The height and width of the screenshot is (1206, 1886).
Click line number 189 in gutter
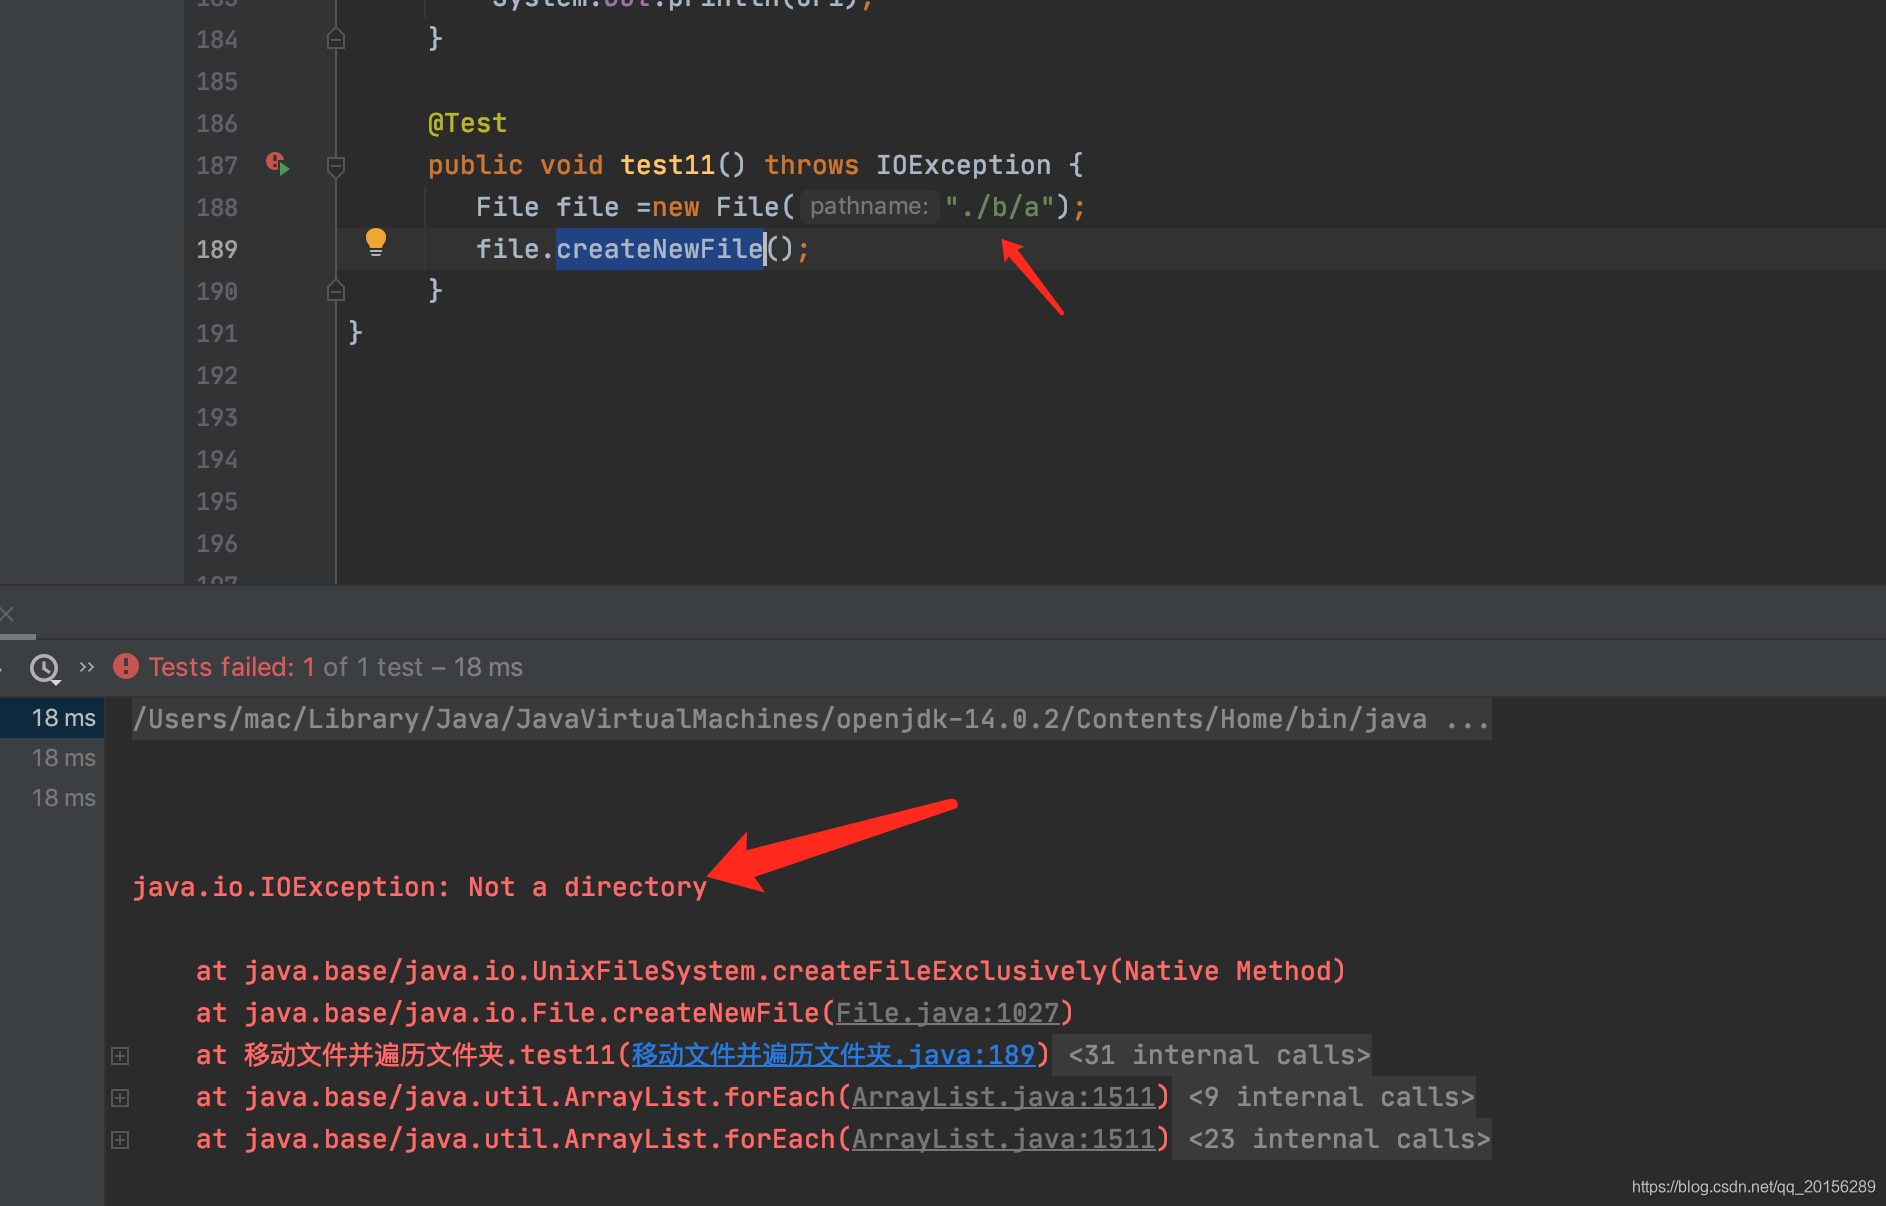coord(217,249)
